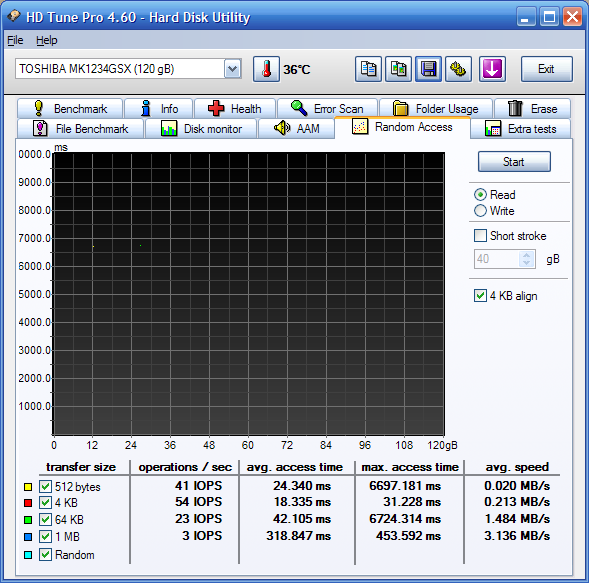Start the random access test
The width and height of the screenshot is (589, 583).
tap(514, 162)
